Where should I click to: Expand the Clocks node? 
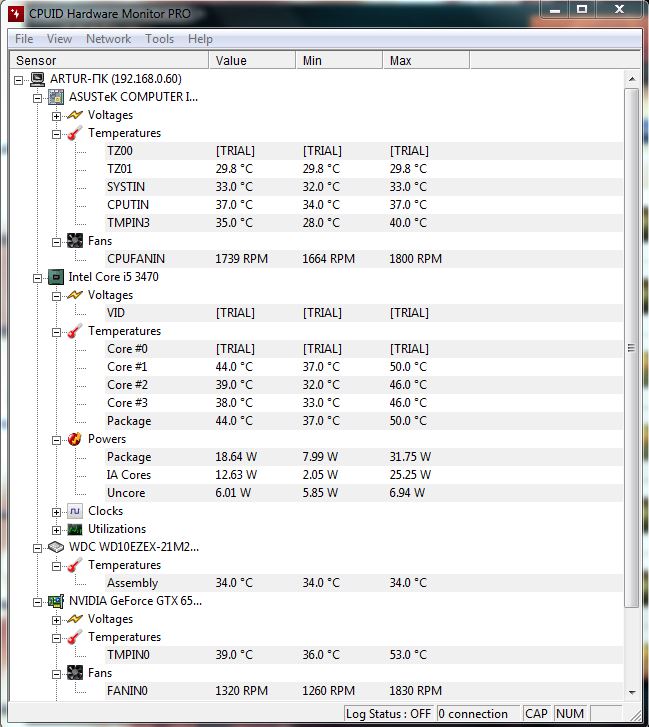pos(57,512)
